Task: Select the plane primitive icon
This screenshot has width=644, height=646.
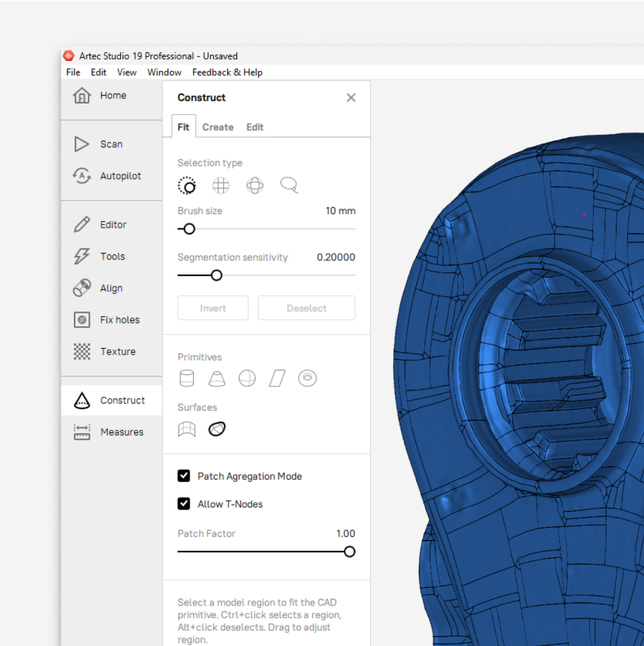Action: [277, 378]
